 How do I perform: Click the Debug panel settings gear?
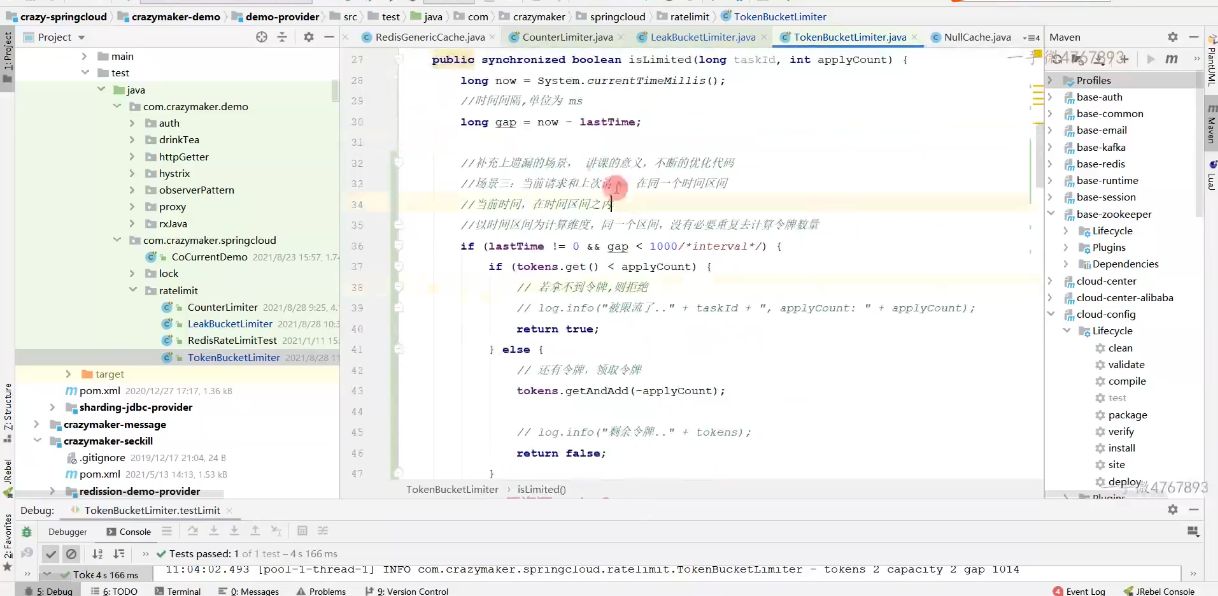tap(1172, 510)
